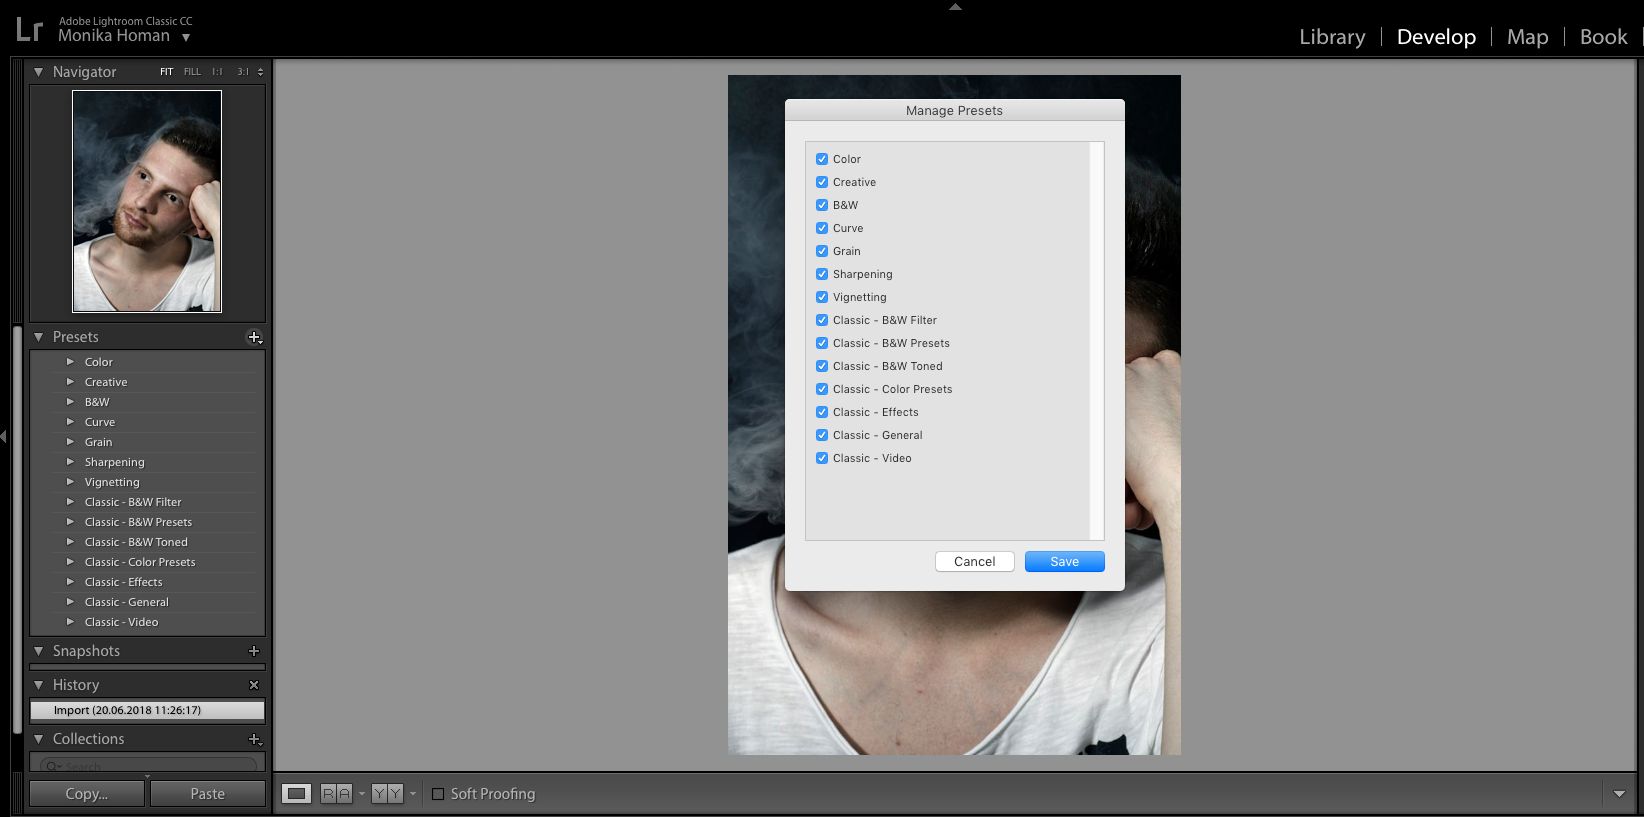Image resolution: width=1644 pixels, height=817 pixels.
Task: Expand the Color preset folder in panel
Action: (70, 362)
